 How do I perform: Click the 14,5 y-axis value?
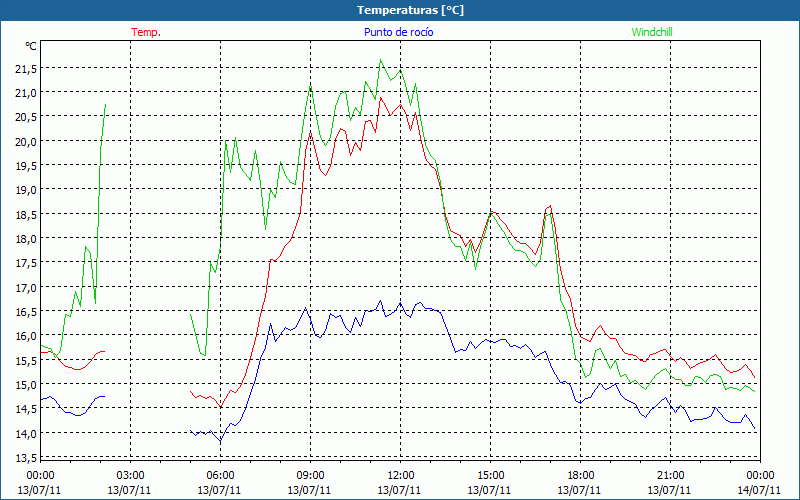pos(26,409)
